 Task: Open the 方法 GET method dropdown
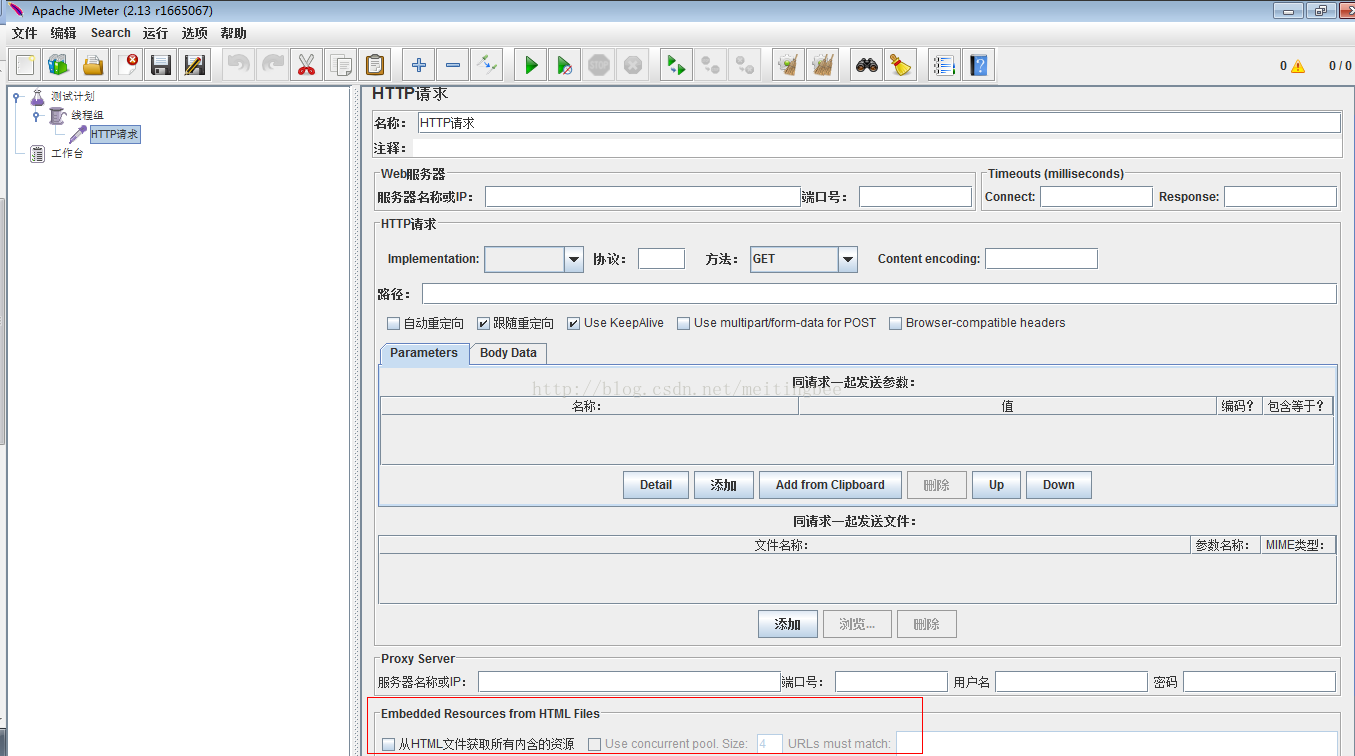point(848,259)
